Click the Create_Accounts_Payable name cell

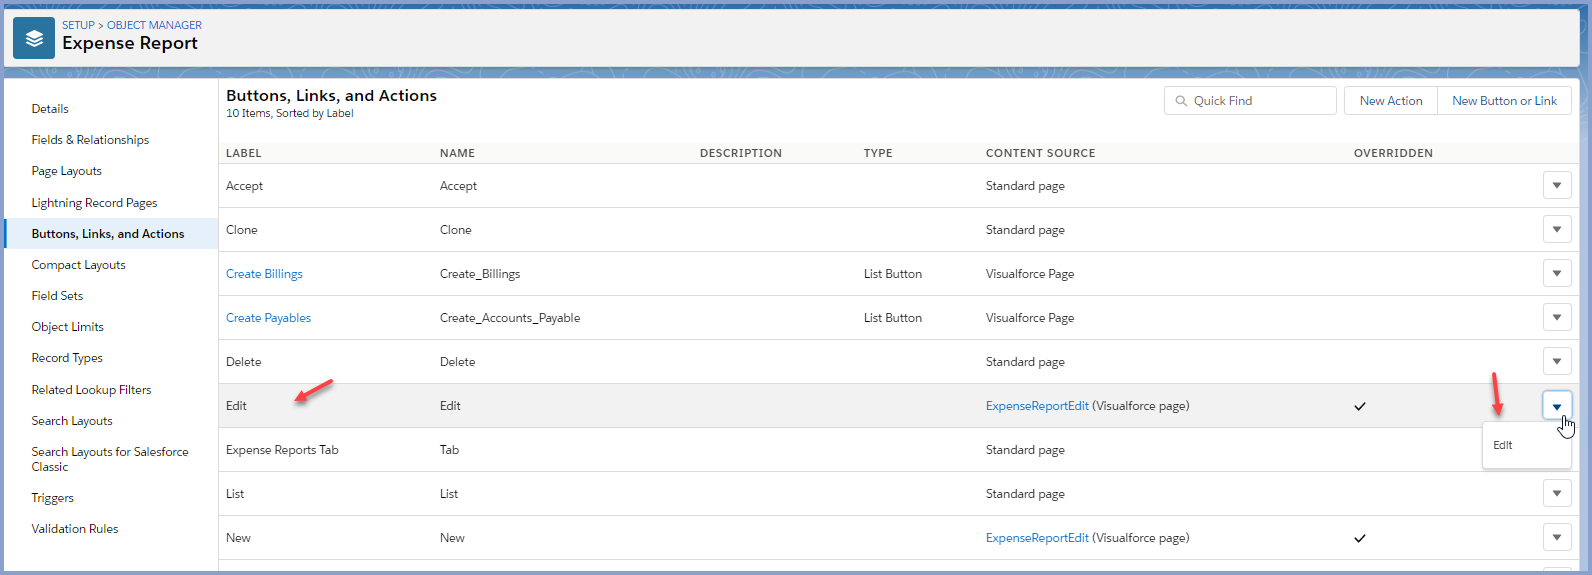(510, 318)
